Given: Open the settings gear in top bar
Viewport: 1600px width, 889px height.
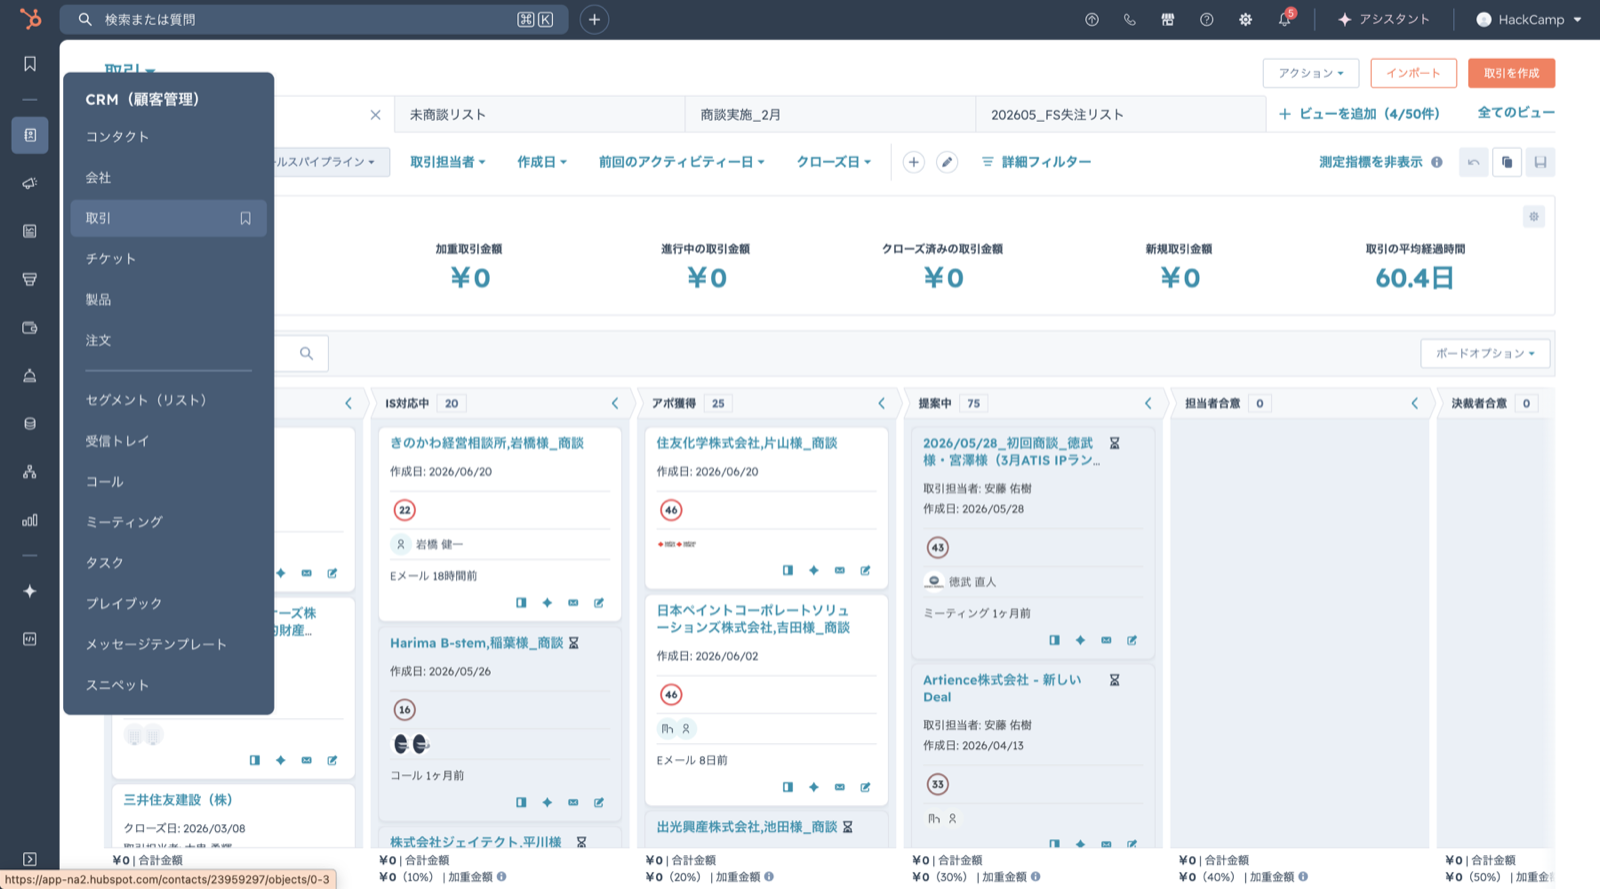Looking at the screenshot, I should (1245, 19).
